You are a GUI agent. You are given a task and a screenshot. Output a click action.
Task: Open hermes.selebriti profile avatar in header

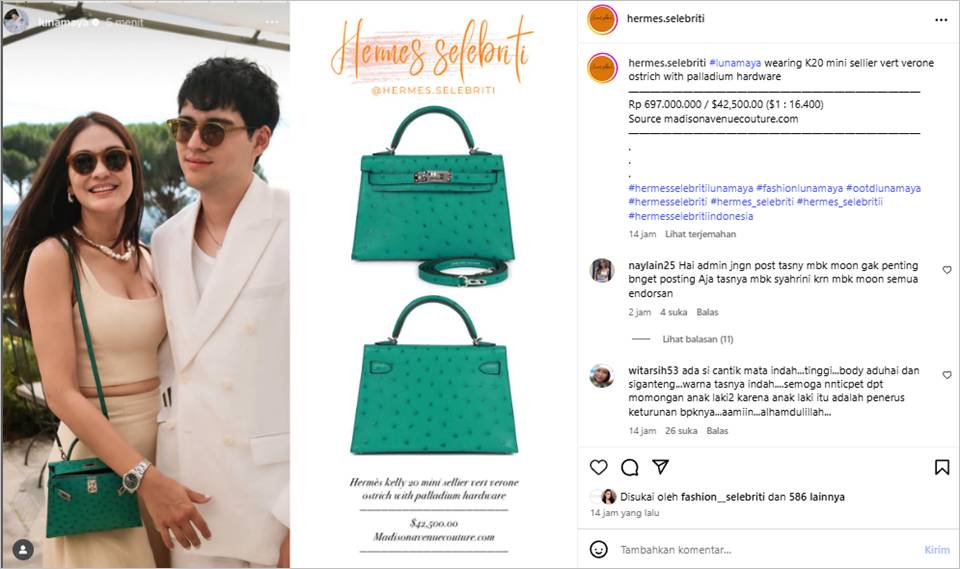pos(602,19)
